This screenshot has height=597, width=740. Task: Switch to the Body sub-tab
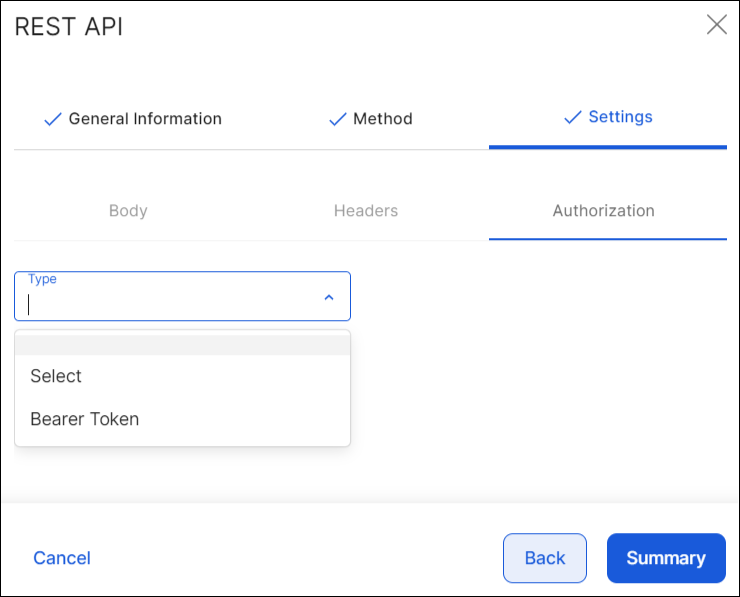(128, 211)
